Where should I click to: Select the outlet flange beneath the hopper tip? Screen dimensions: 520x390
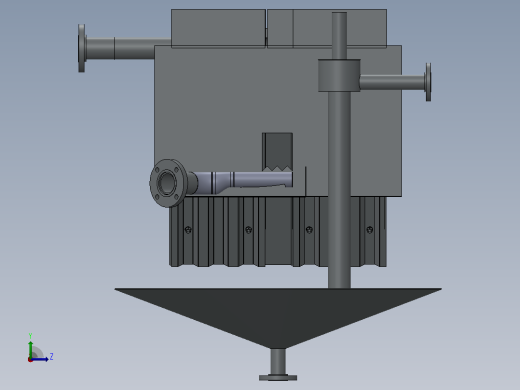tap(278, 378)
